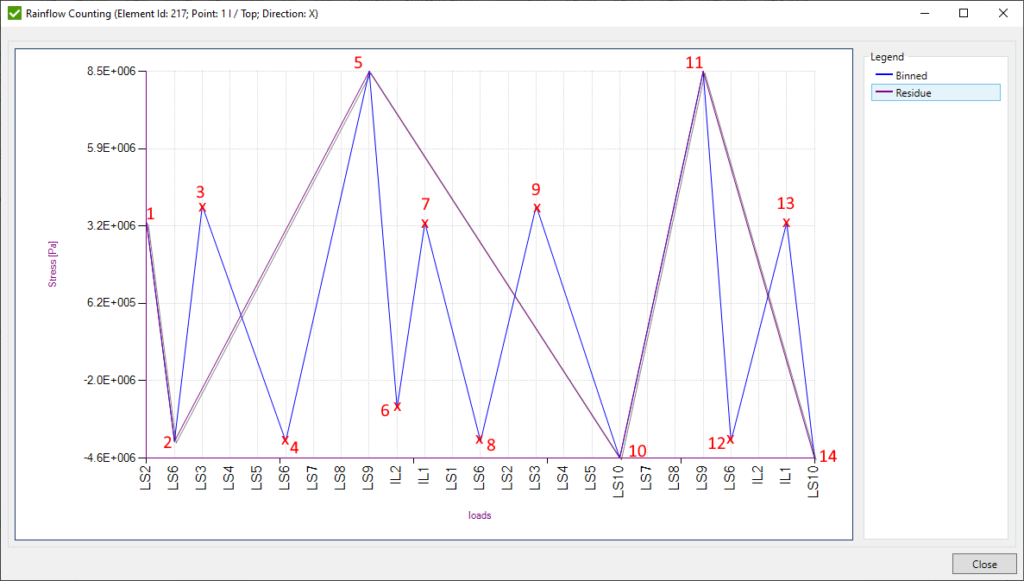Click the green checkmark icon in title bar
Viewport: 1024px width, 581px height.
14,13
